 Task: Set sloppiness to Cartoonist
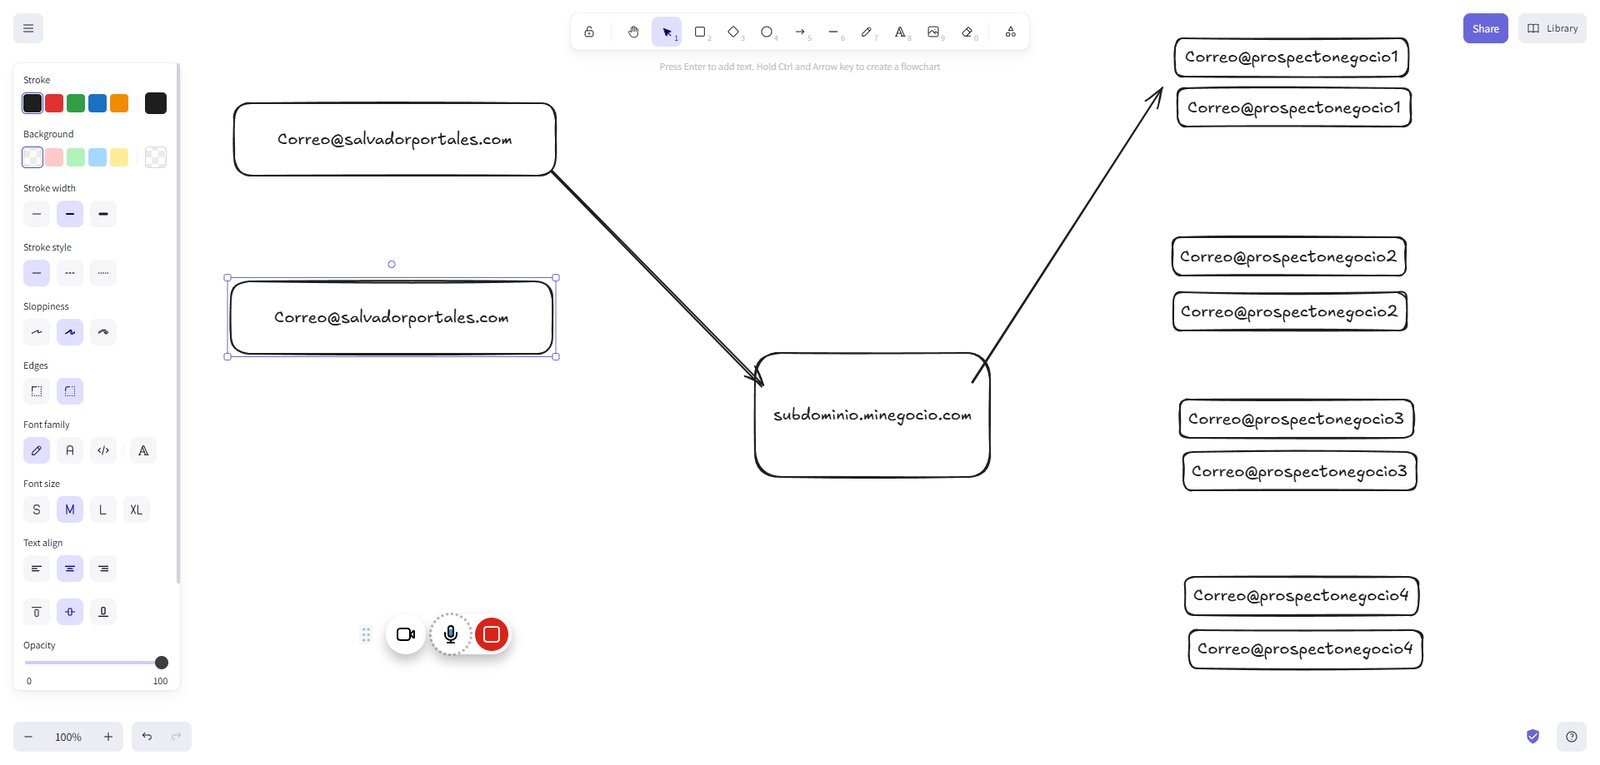tap(103, 332)
